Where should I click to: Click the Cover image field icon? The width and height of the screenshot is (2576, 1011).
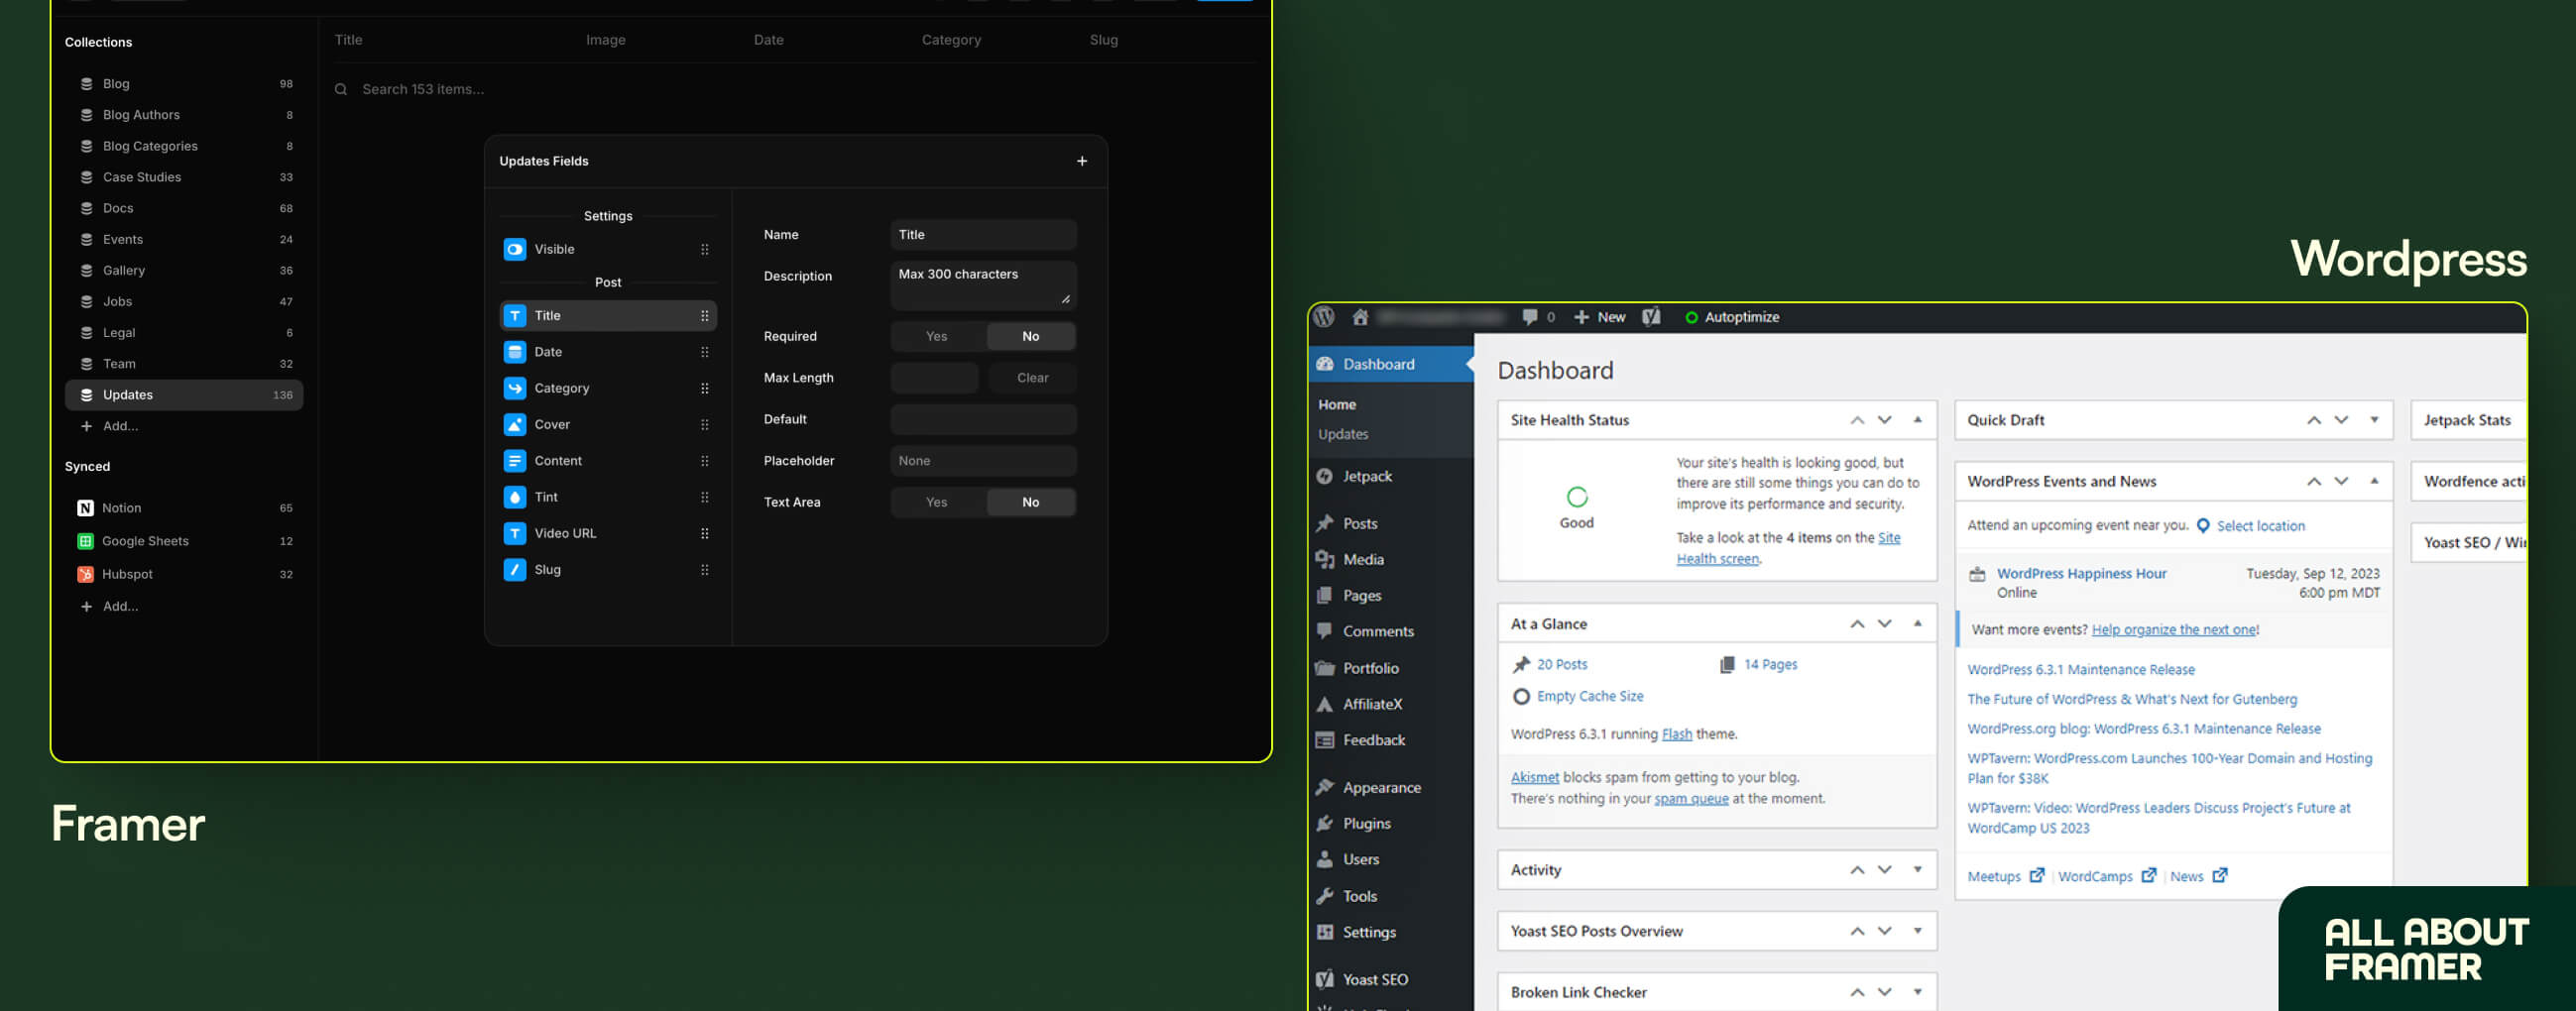tap(514, 425)
